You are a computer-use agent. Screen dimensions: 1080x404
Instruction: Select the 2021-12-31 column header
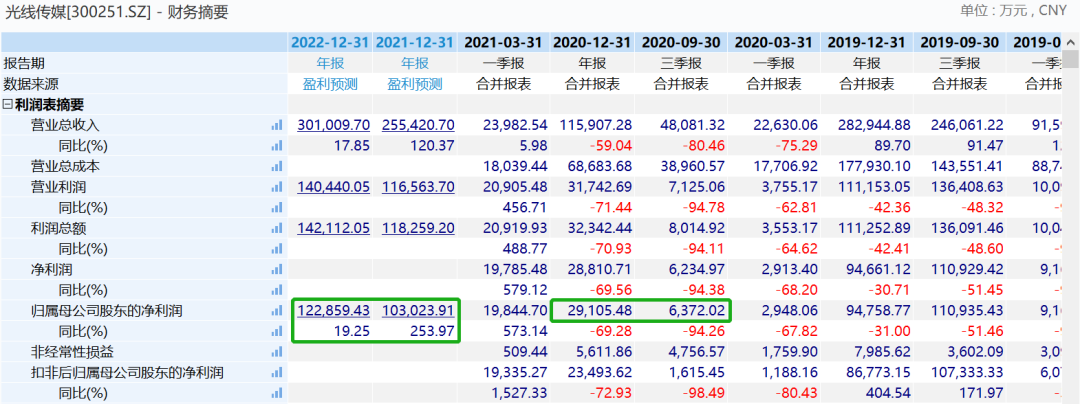(415, 42)
